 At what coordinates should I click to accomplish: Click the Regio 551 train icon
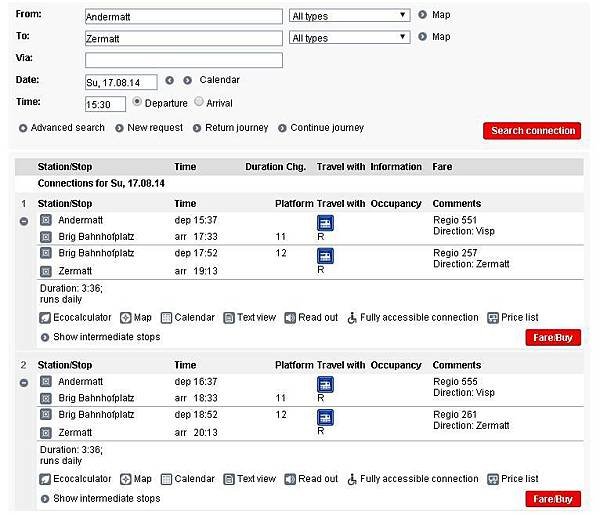[325, 223]
